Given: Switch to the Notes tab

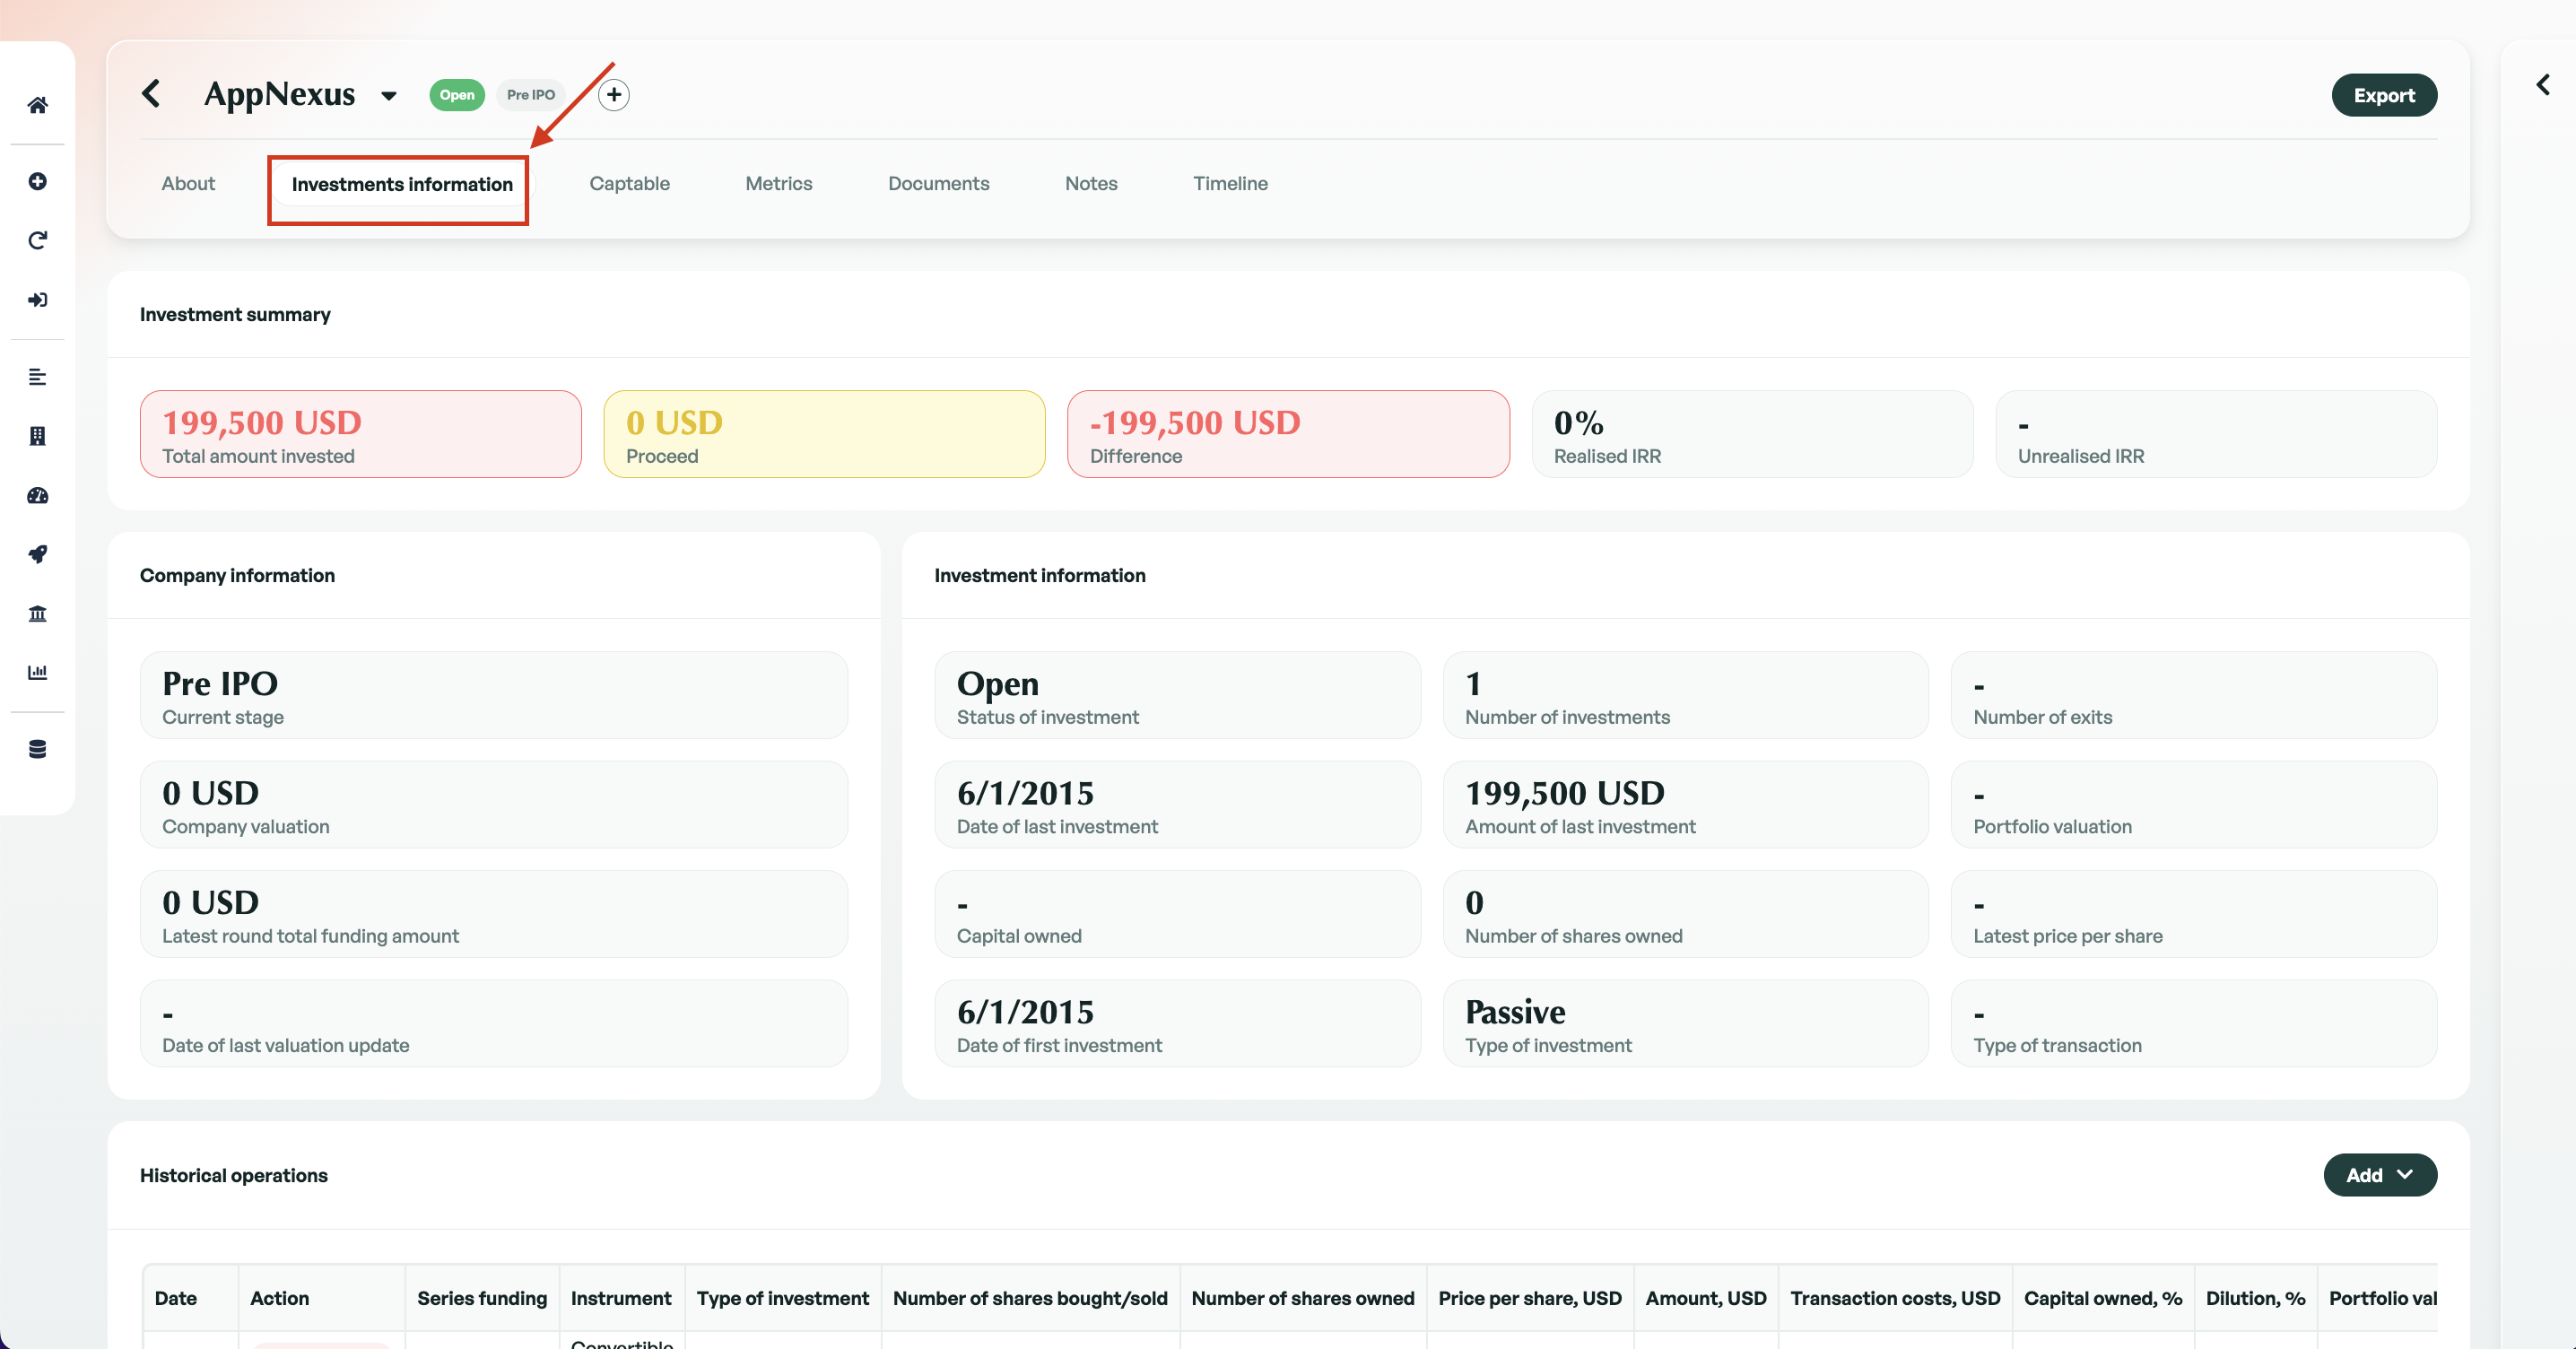Looking at the screenshot, I should point(1091,183).
